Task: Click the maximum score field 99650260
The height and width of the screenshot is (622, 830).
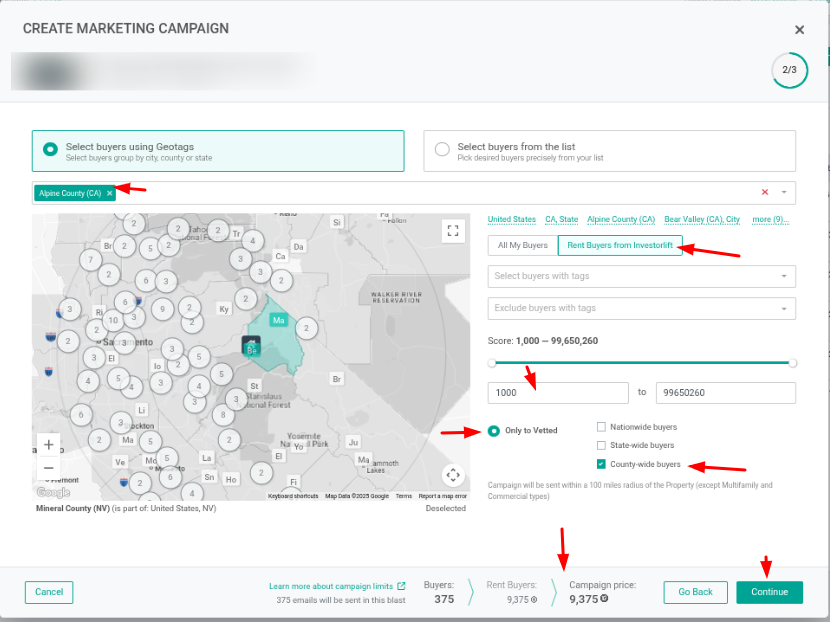Action: (x=726, y=393)
